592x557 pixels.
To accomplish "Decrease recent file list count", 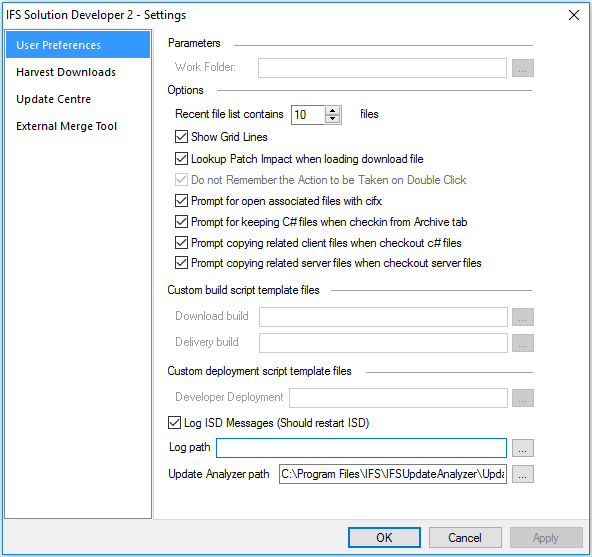I will [332, 119].
